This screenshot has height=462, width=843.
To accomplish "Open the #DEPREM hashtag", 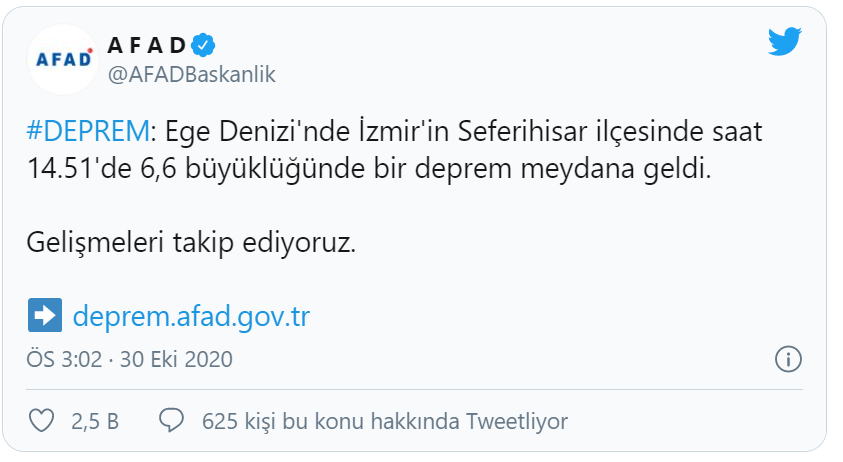I will tap(87, 132).
